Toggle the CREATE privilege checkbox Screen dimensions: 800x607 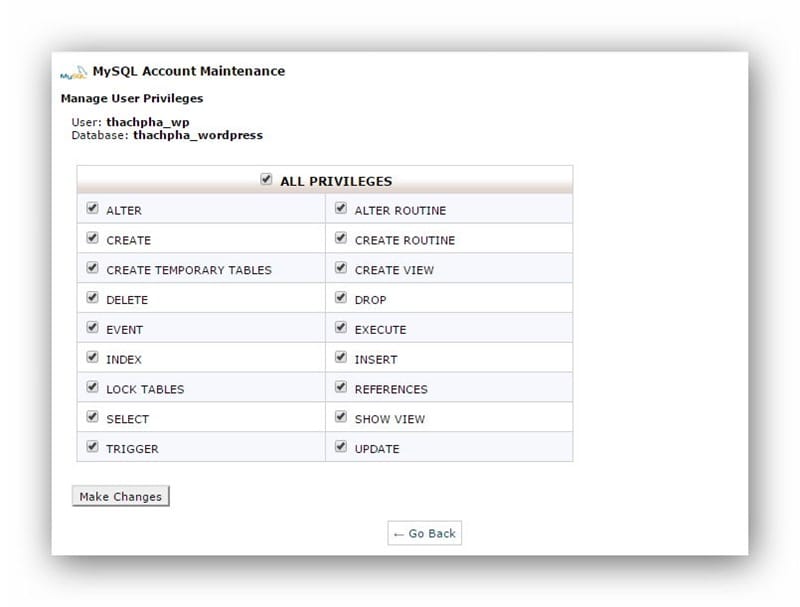pos(92,238)
